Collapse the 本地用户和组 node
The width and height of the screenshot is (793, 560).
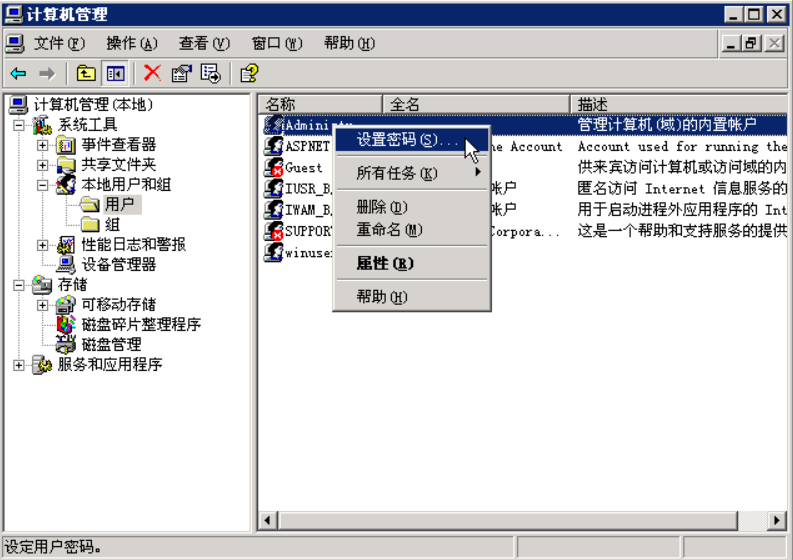click(x=42, y=185)
